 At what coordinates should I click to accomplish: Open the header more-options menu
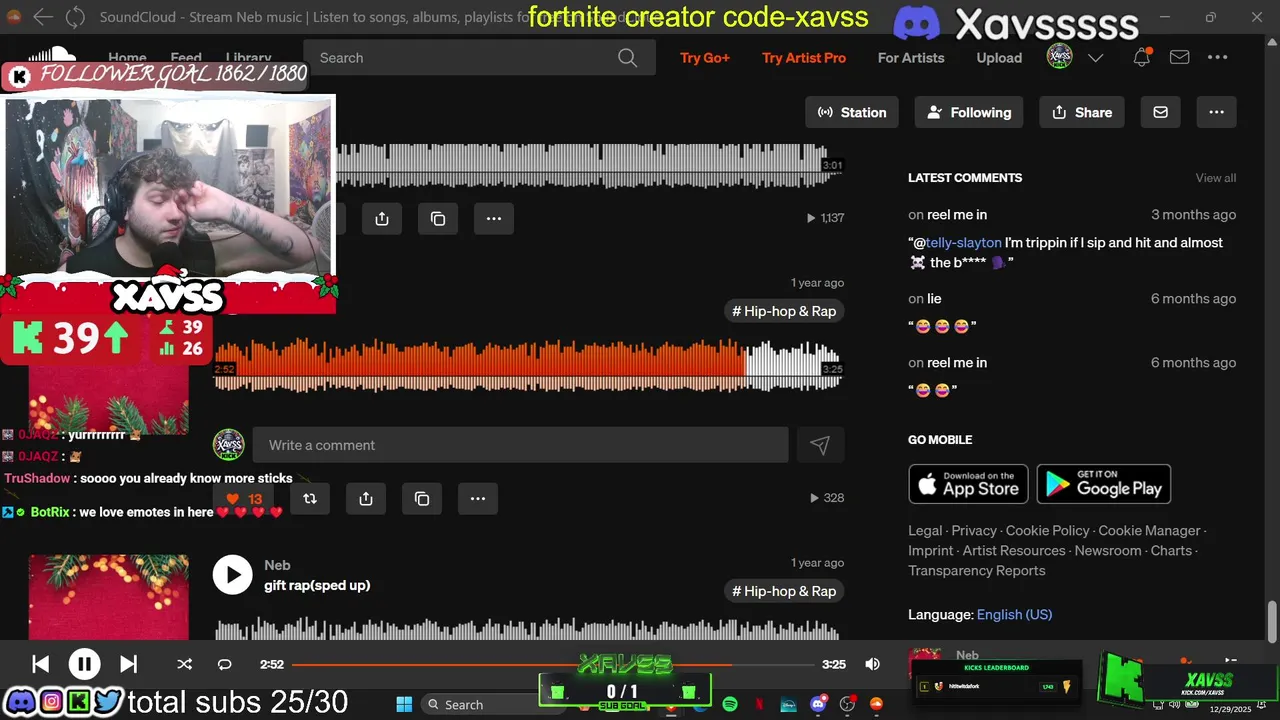[1217, 58]
